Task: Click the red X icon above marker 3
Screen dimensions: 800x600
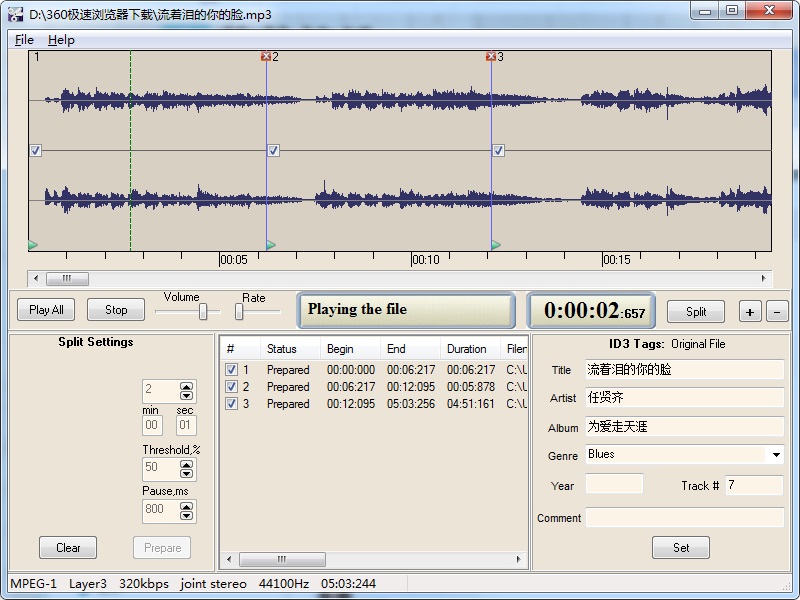Action: [491, 57]
